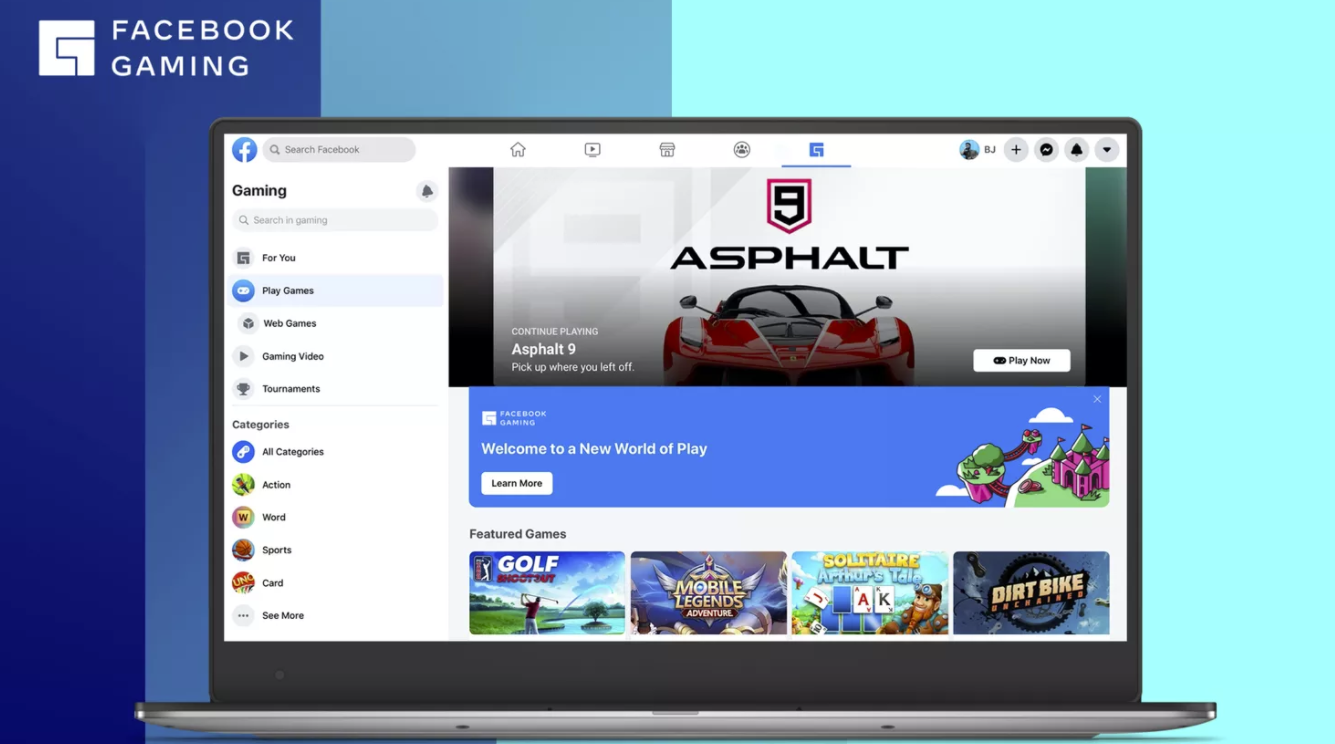Click the Sports basketball icon
This screenshot has width=1335, height=744.
pos(243,550)
